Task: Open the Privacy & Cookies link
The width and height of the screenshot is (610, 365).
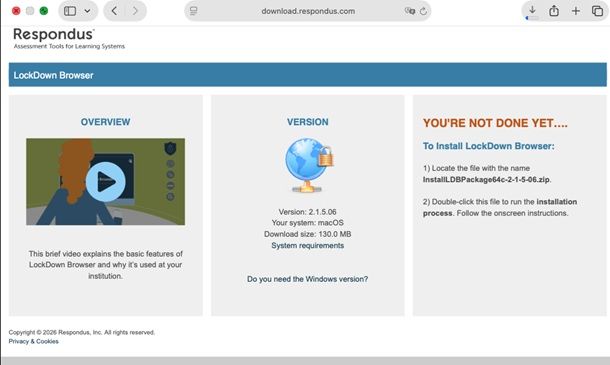Action: pos(33,341)
